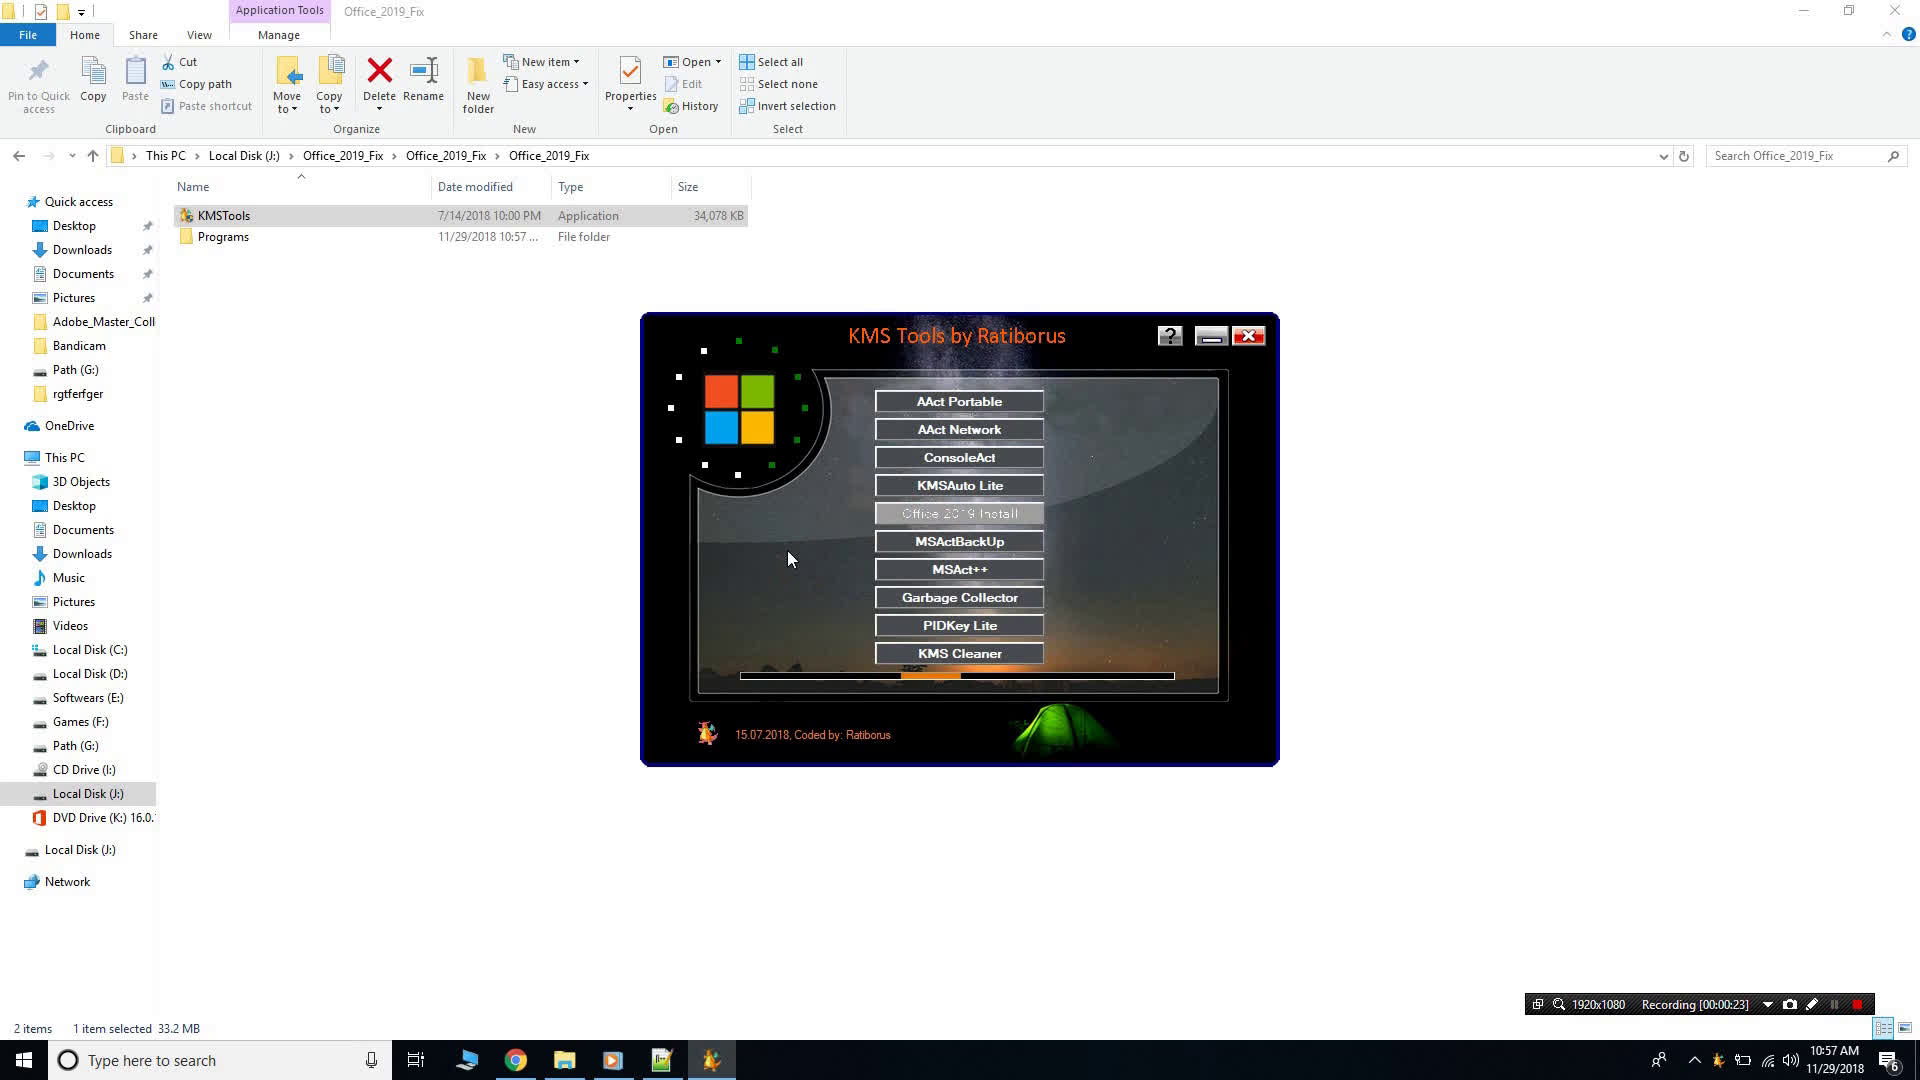Click the orange progress bar in KMS Tools
The width and height of the screenshot is (1920, 1080).
pos(930,676)
